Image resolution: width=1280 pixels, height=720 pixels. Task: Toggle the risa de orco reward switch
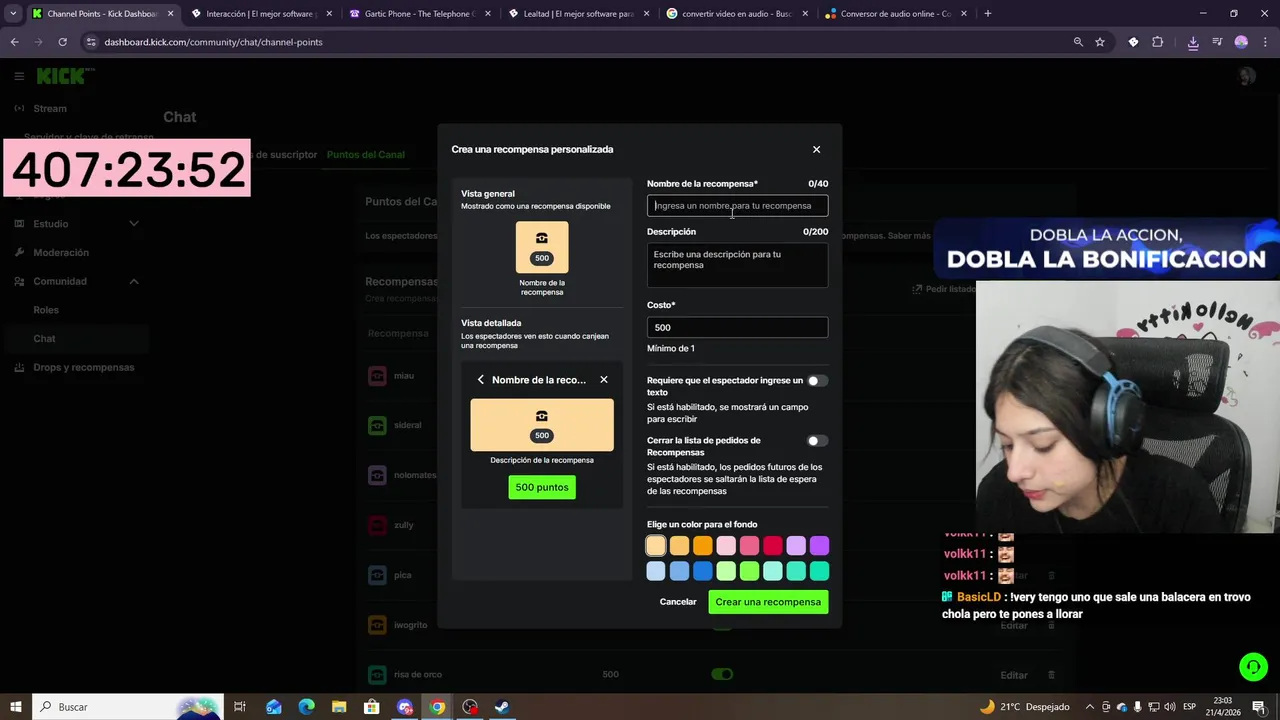(721, 674)
